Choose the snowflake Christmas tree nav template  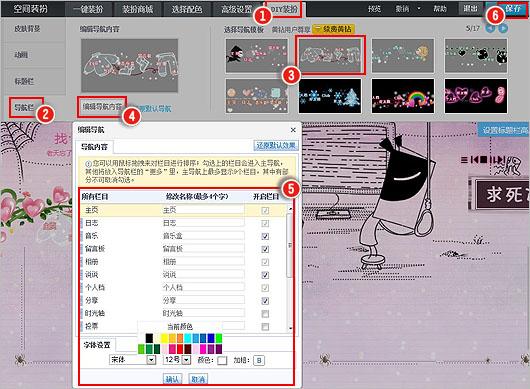click(x=330, y=96)
